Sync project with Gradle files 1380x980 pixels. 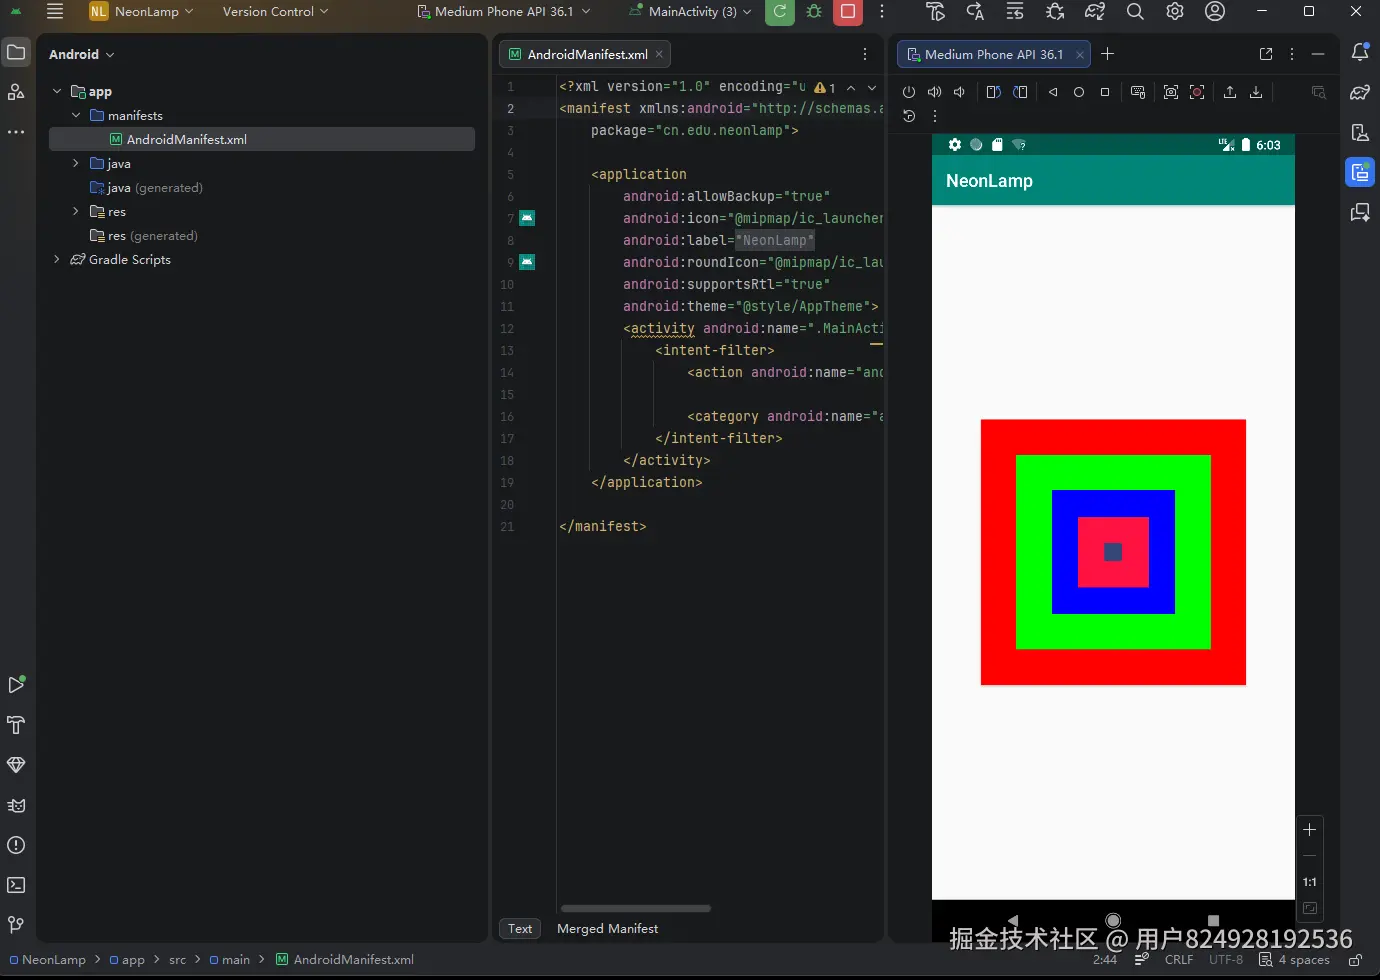1095,12
